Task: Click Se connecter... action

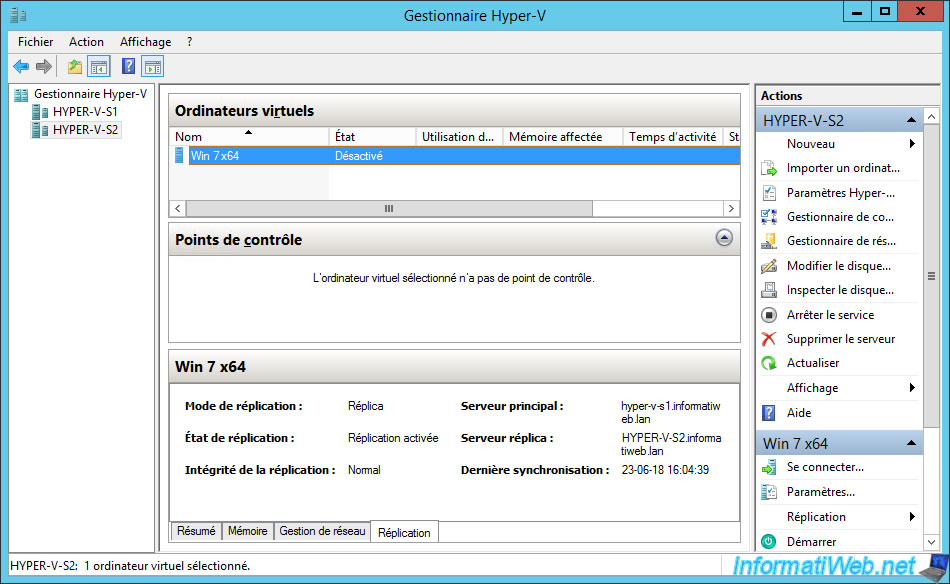Action: [x=825, y=467]
